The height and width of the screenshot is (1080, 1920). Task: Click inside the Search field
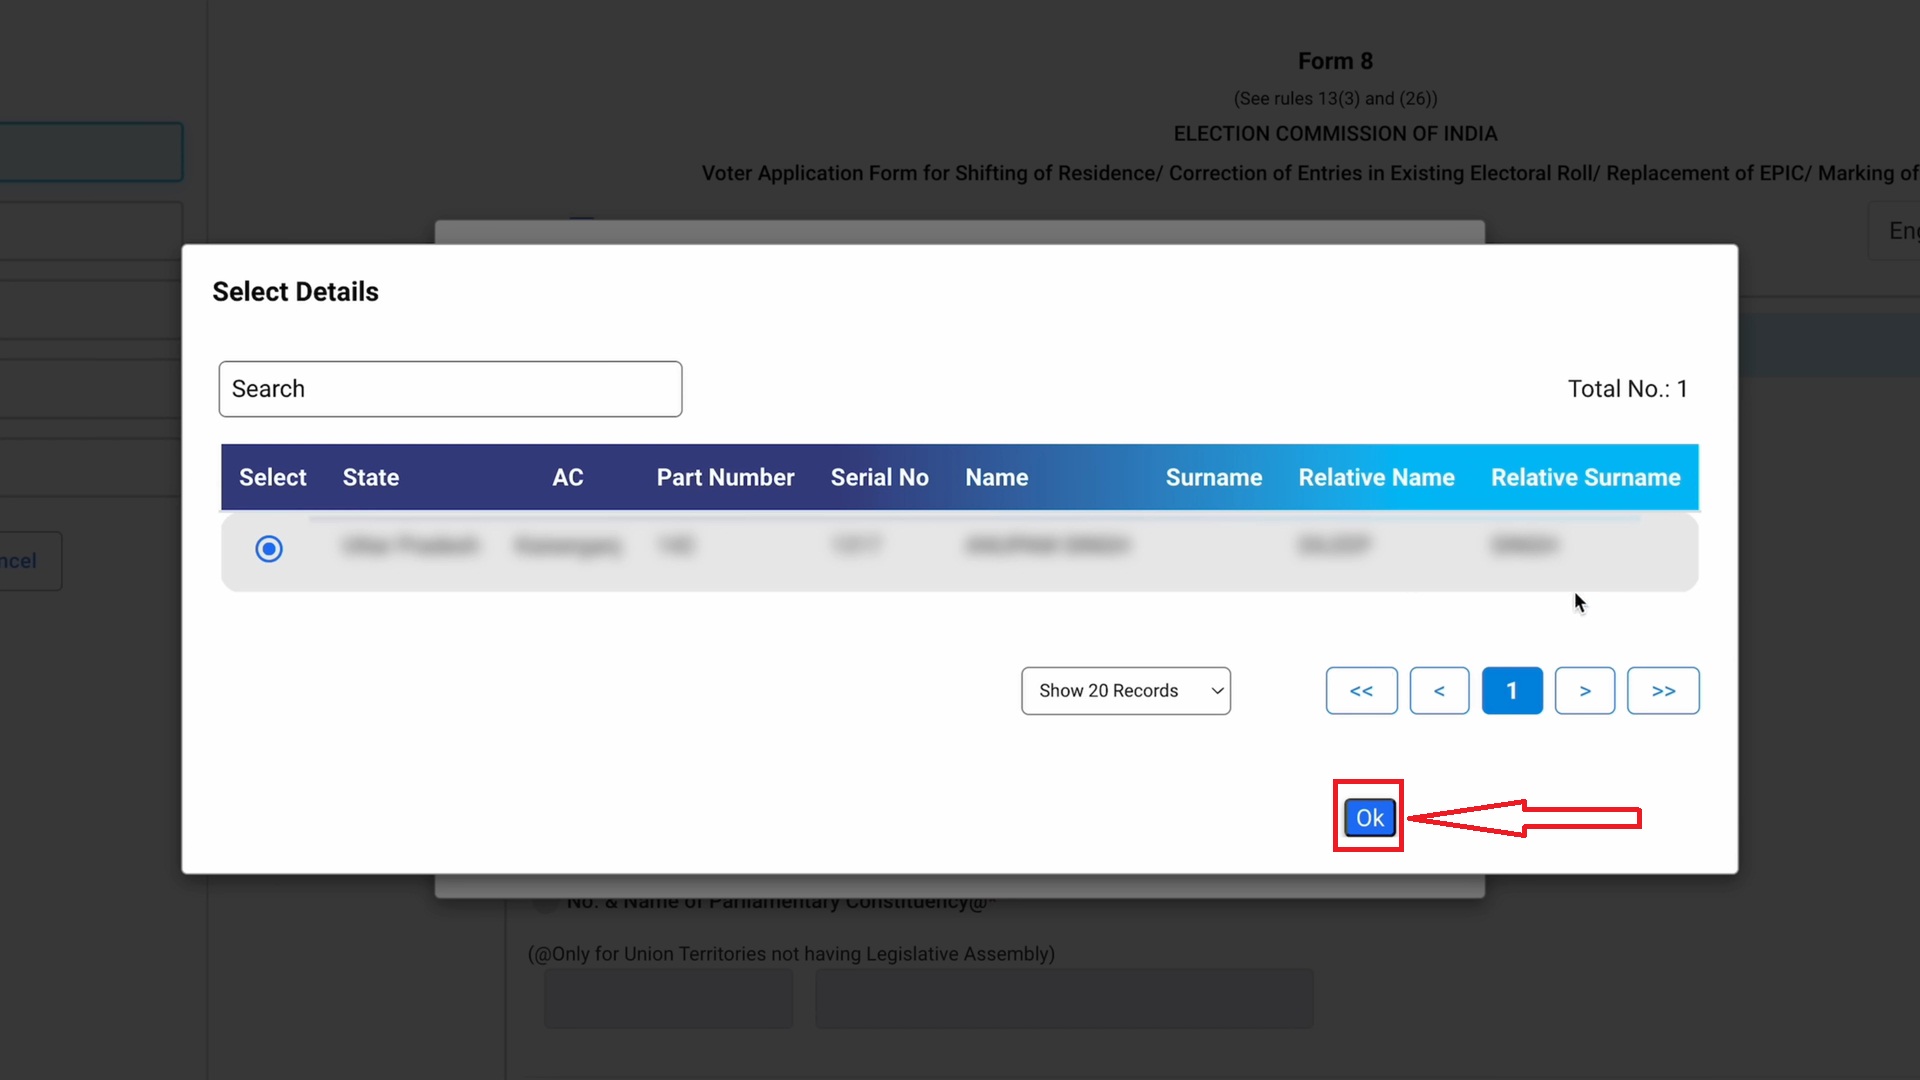(x=449, y=389)
